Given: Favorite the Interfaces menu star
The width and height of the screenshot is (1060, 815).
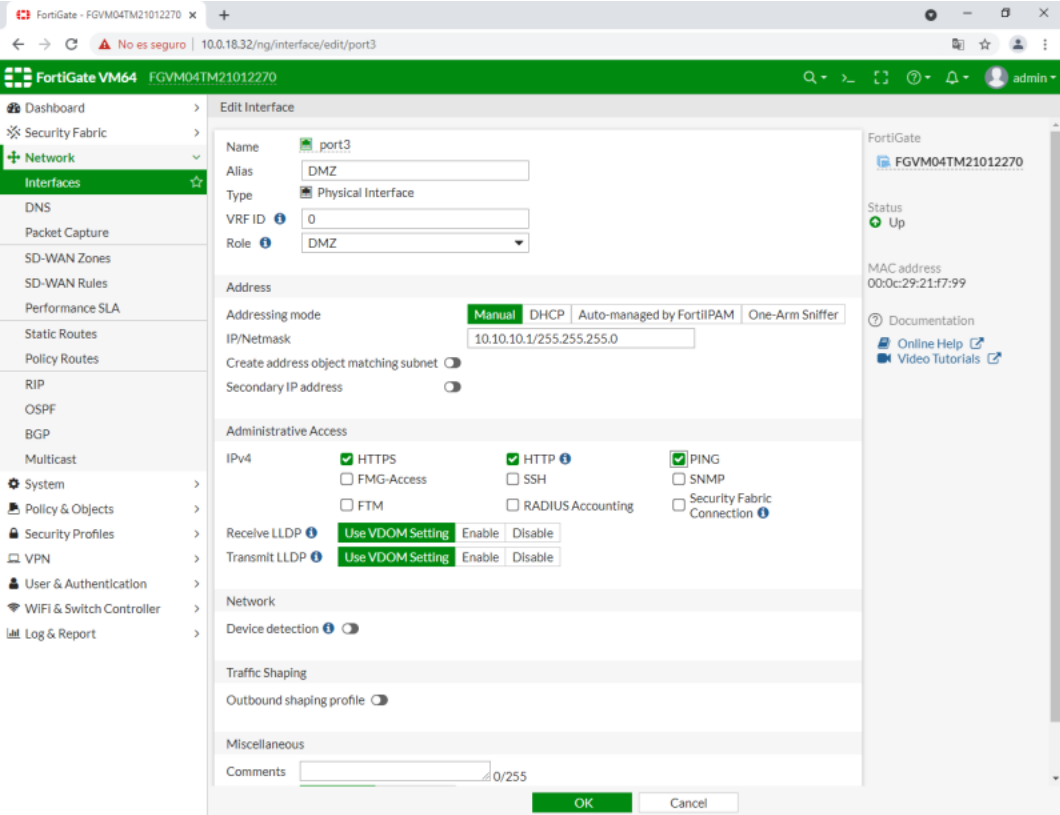Looking at the screenshot, I should point(196,182).
